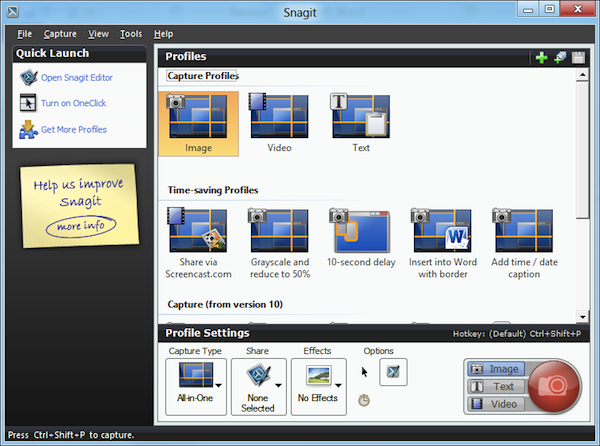Expand the Capture Type dropdown arrow
600x446 pixels.
218,386
